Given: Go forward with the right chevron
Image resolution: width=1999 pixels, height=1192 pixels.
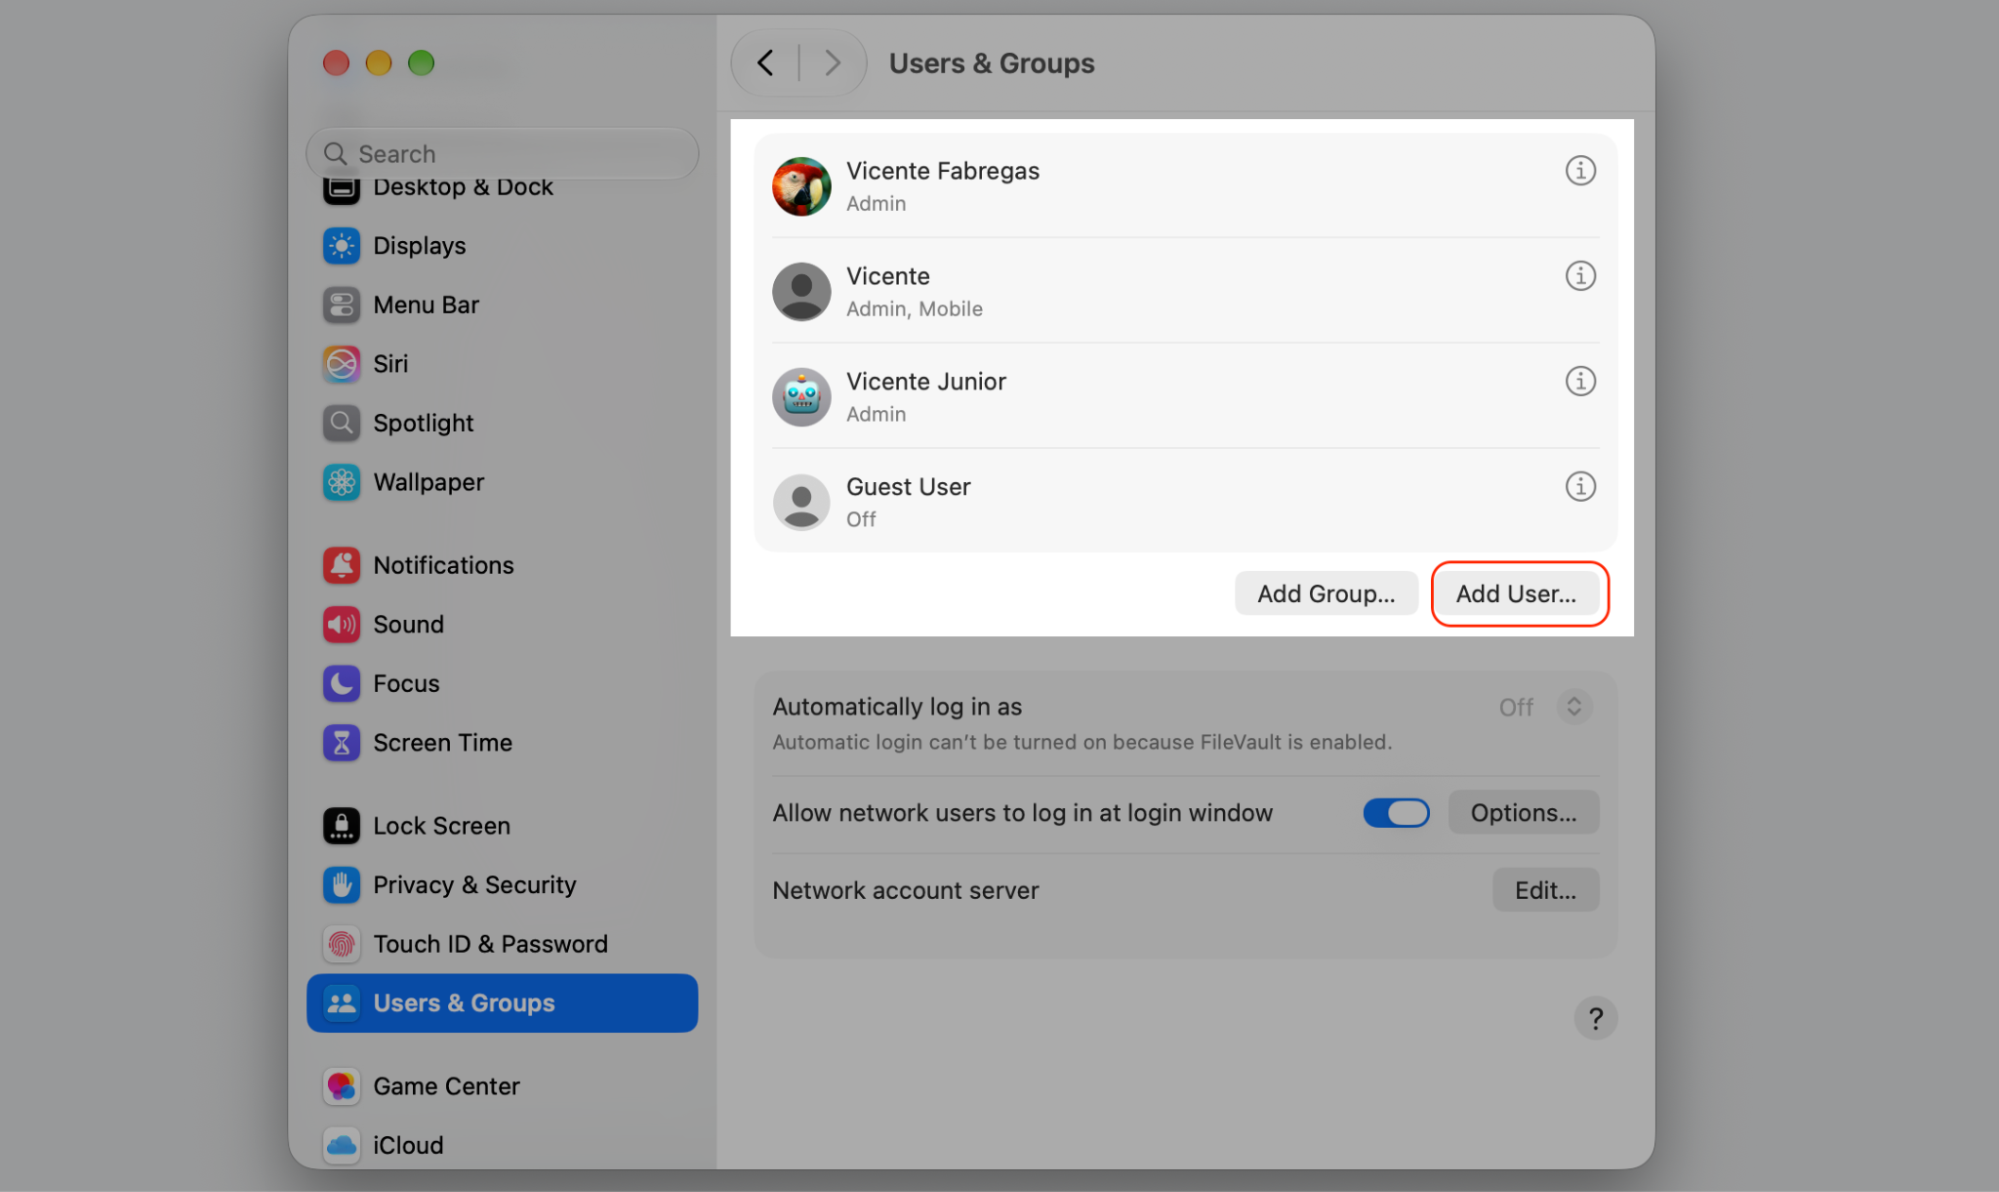Looking at the screenshot, I should (x=832, y=63).
